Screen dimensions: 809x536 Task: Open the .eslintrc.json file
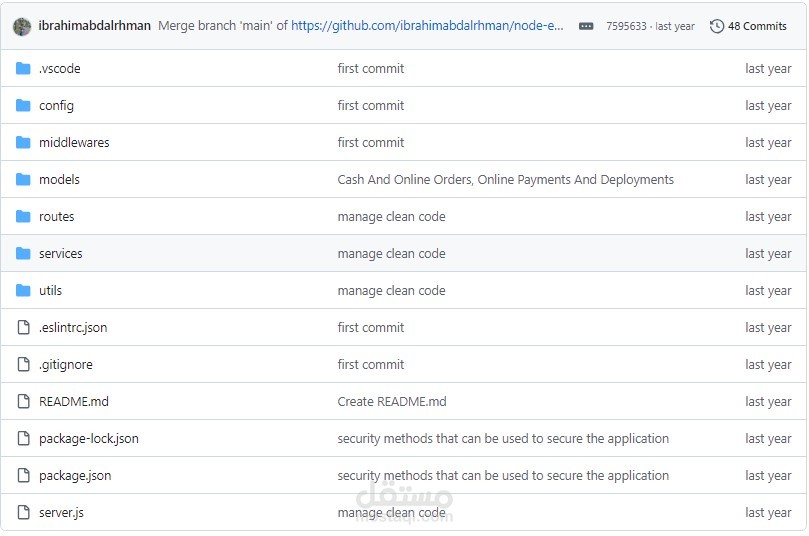coord(73,328)
